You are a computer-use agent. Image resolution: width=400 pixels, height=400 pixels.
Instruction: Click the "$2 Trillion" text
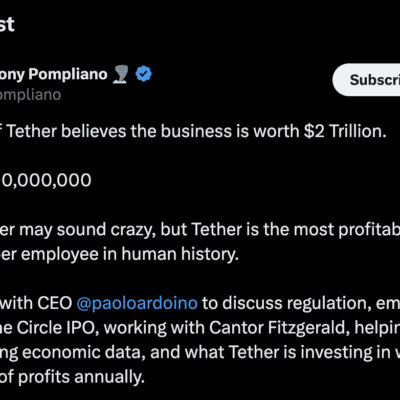pos(345,131)
